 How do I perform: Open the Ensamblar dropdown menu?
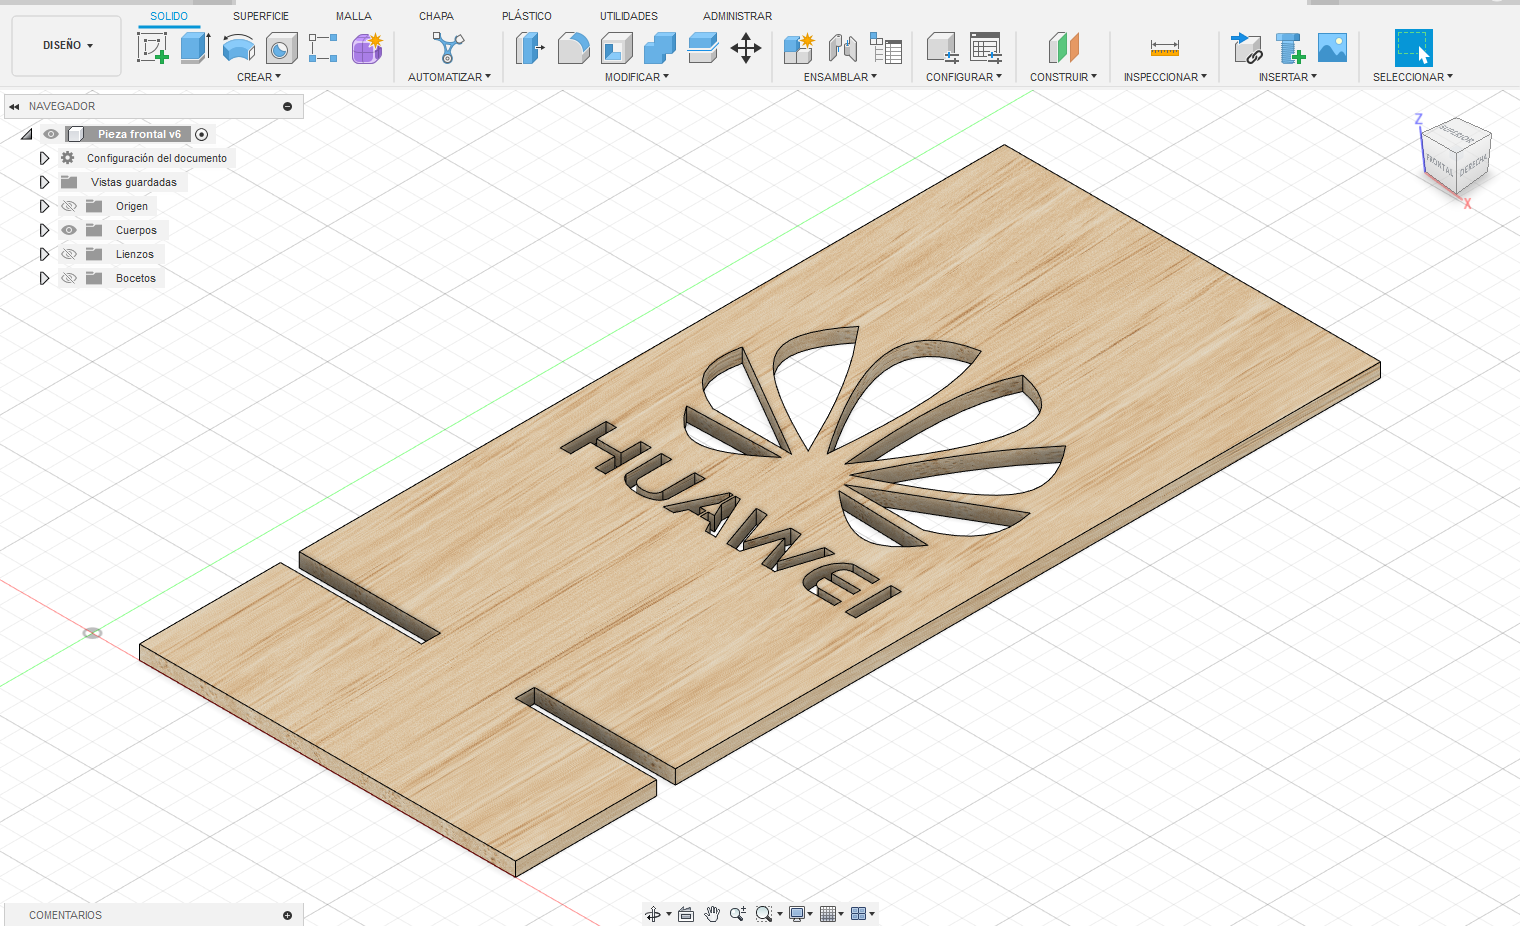(840, 77)
